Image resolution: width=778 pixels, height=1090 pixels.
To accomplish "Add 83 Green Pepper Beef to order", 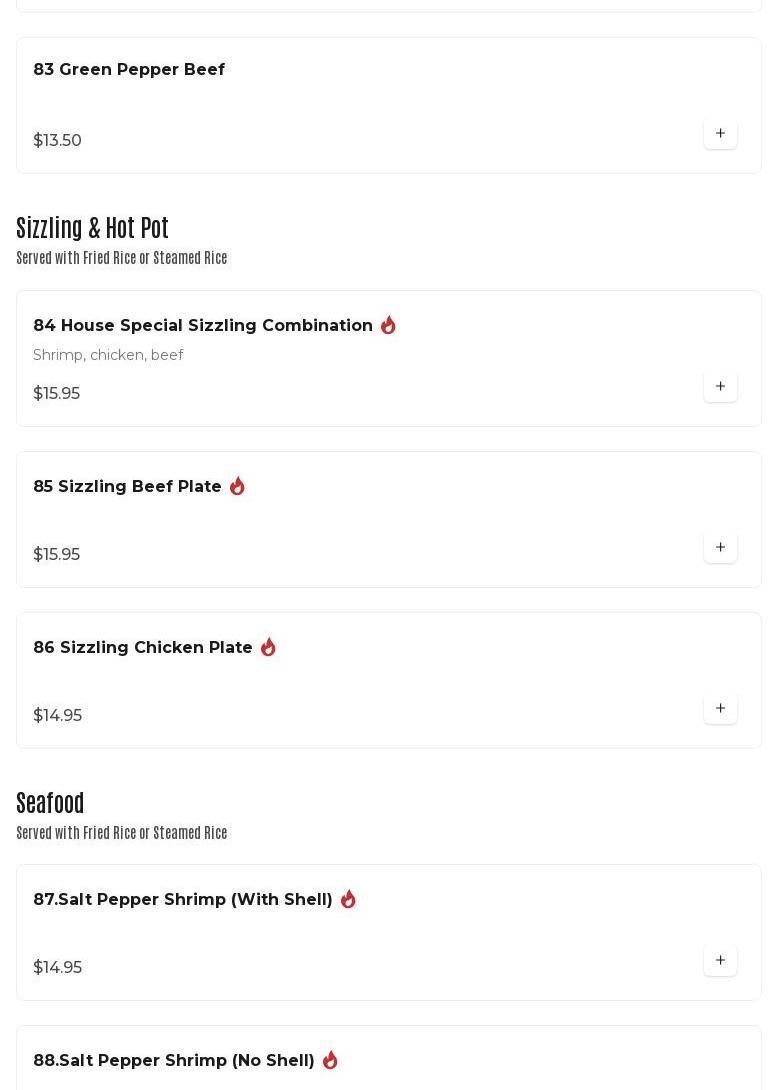I will 720,133.
